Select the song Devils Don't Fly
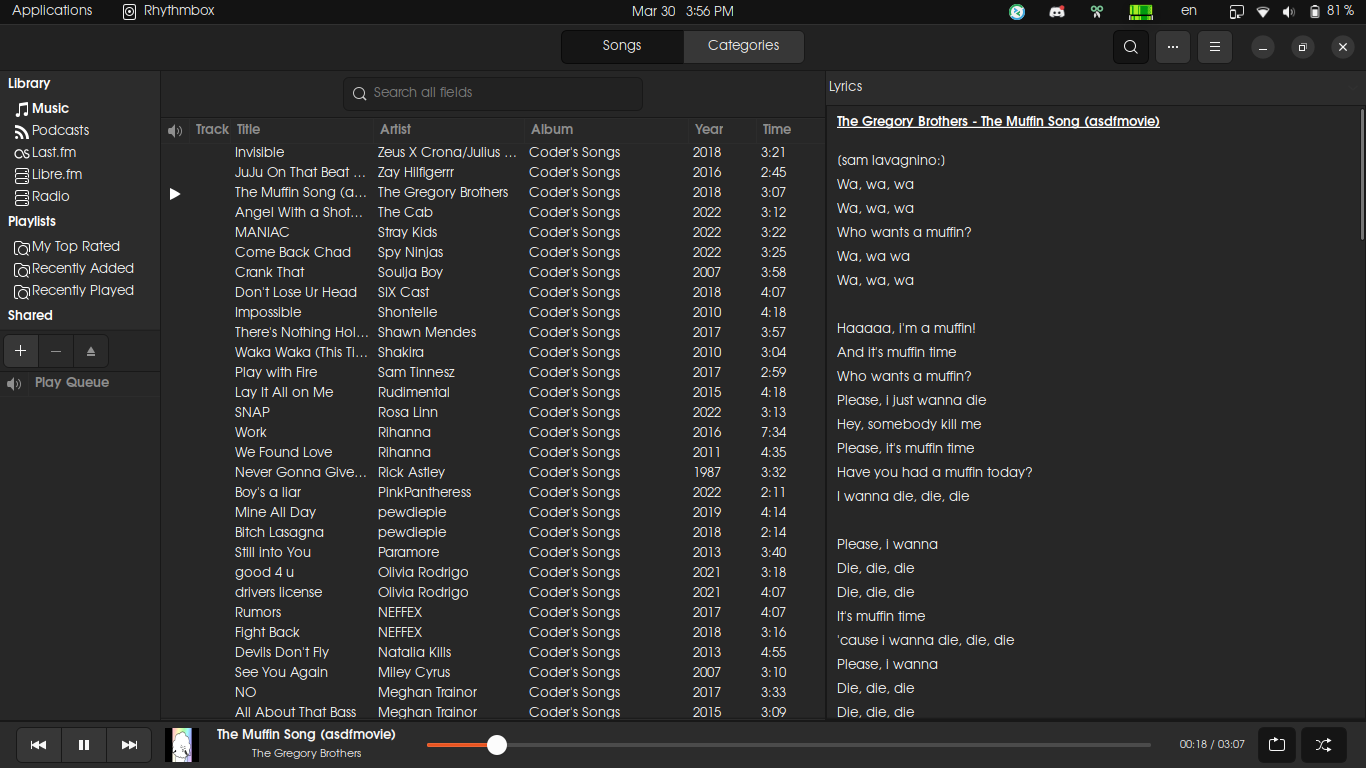This screenshot has width=1366, height=768. (282, 652)
